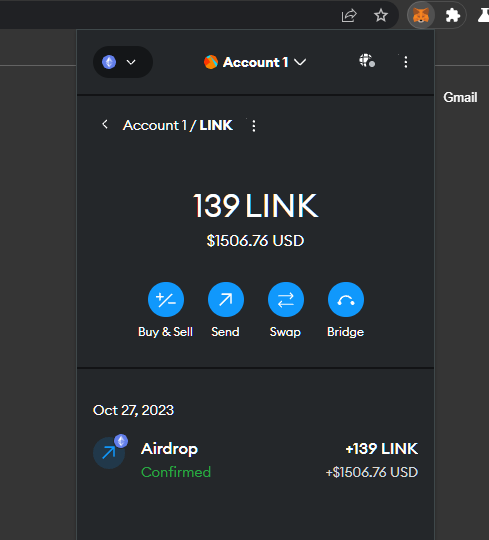The width and height of the screenshot is (489, 540).
Task: Click the connected sites globe icon
Action: (x=367, y=61)
